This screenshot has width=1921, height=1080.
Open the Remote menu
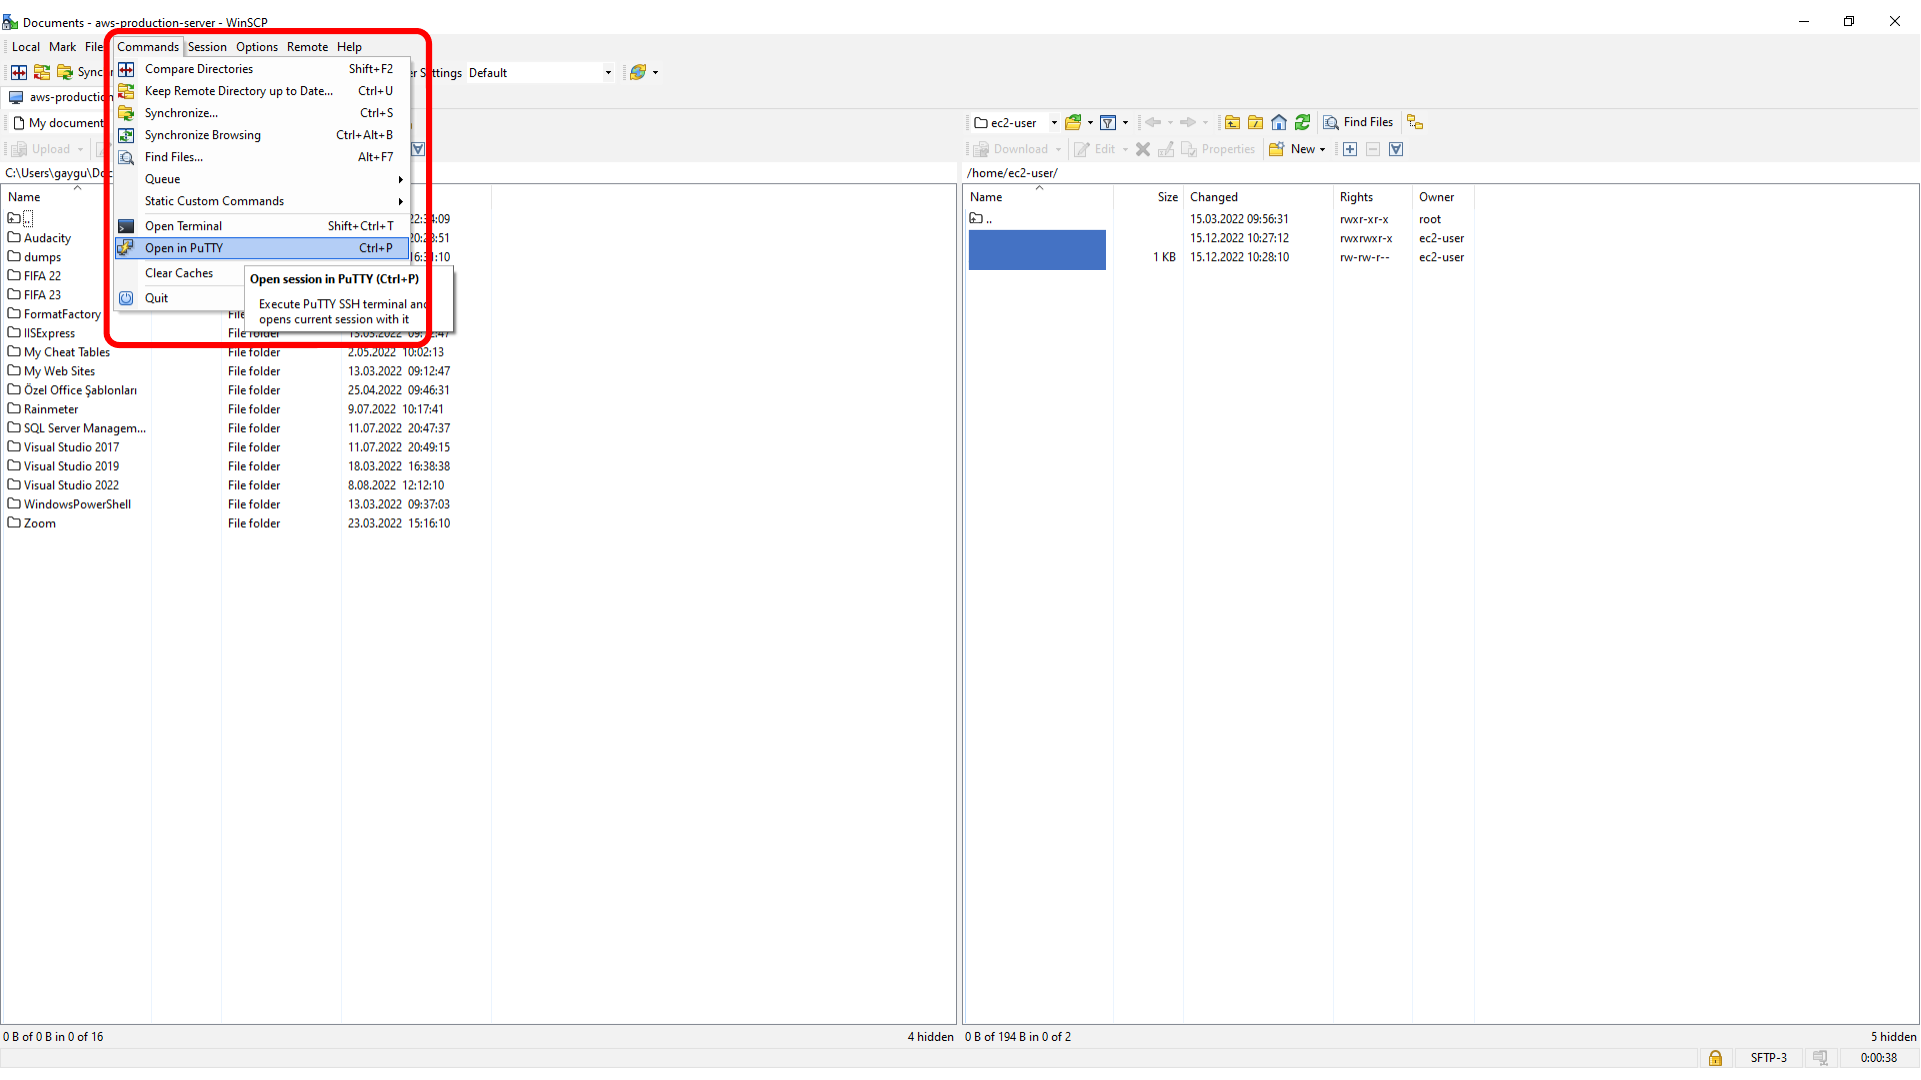click(307, 47)
